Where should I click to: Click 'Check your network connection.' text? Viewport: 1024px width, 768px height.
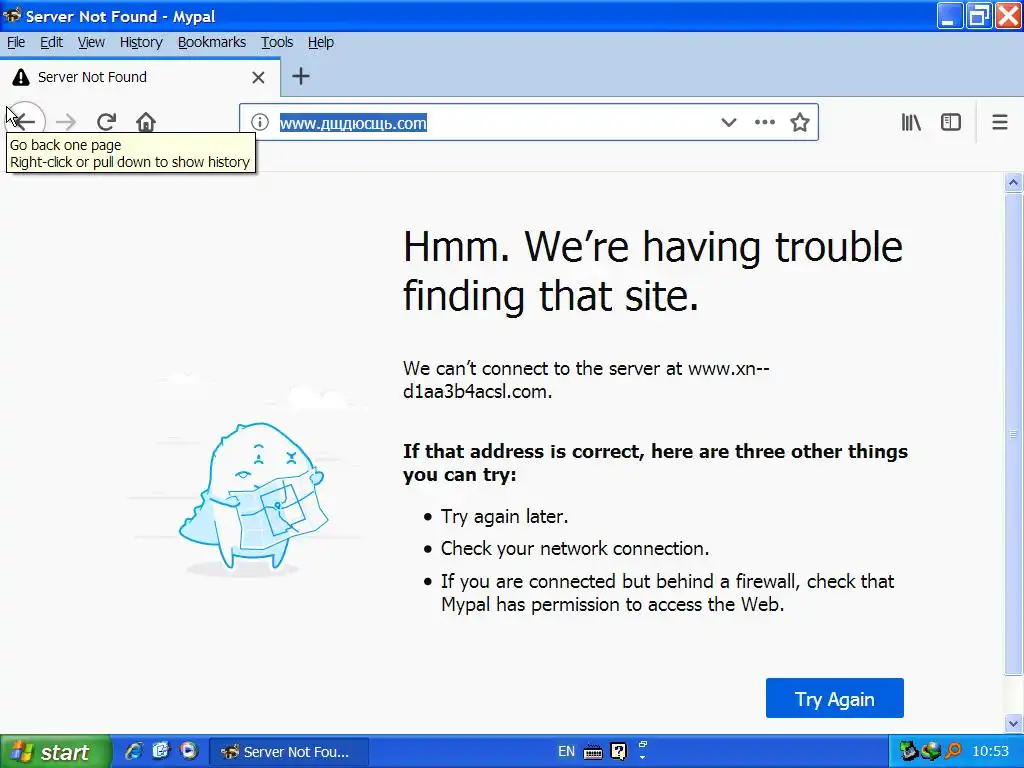[x=575, y=549]
